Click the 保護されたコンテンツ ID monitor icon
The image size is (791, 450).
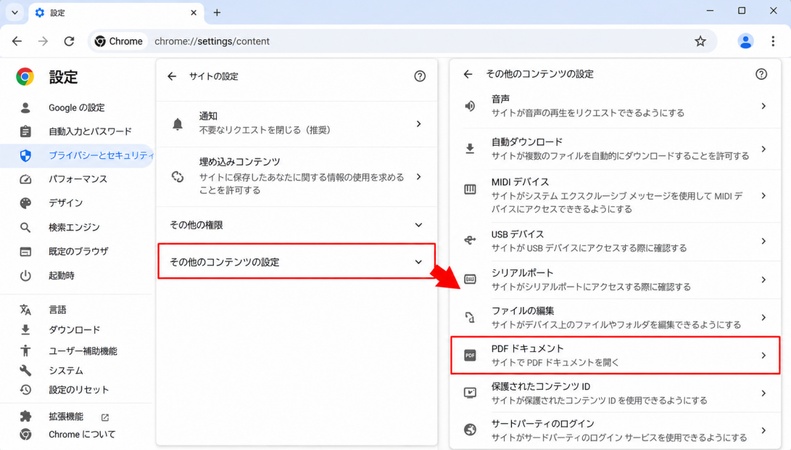tap(470, 392)
